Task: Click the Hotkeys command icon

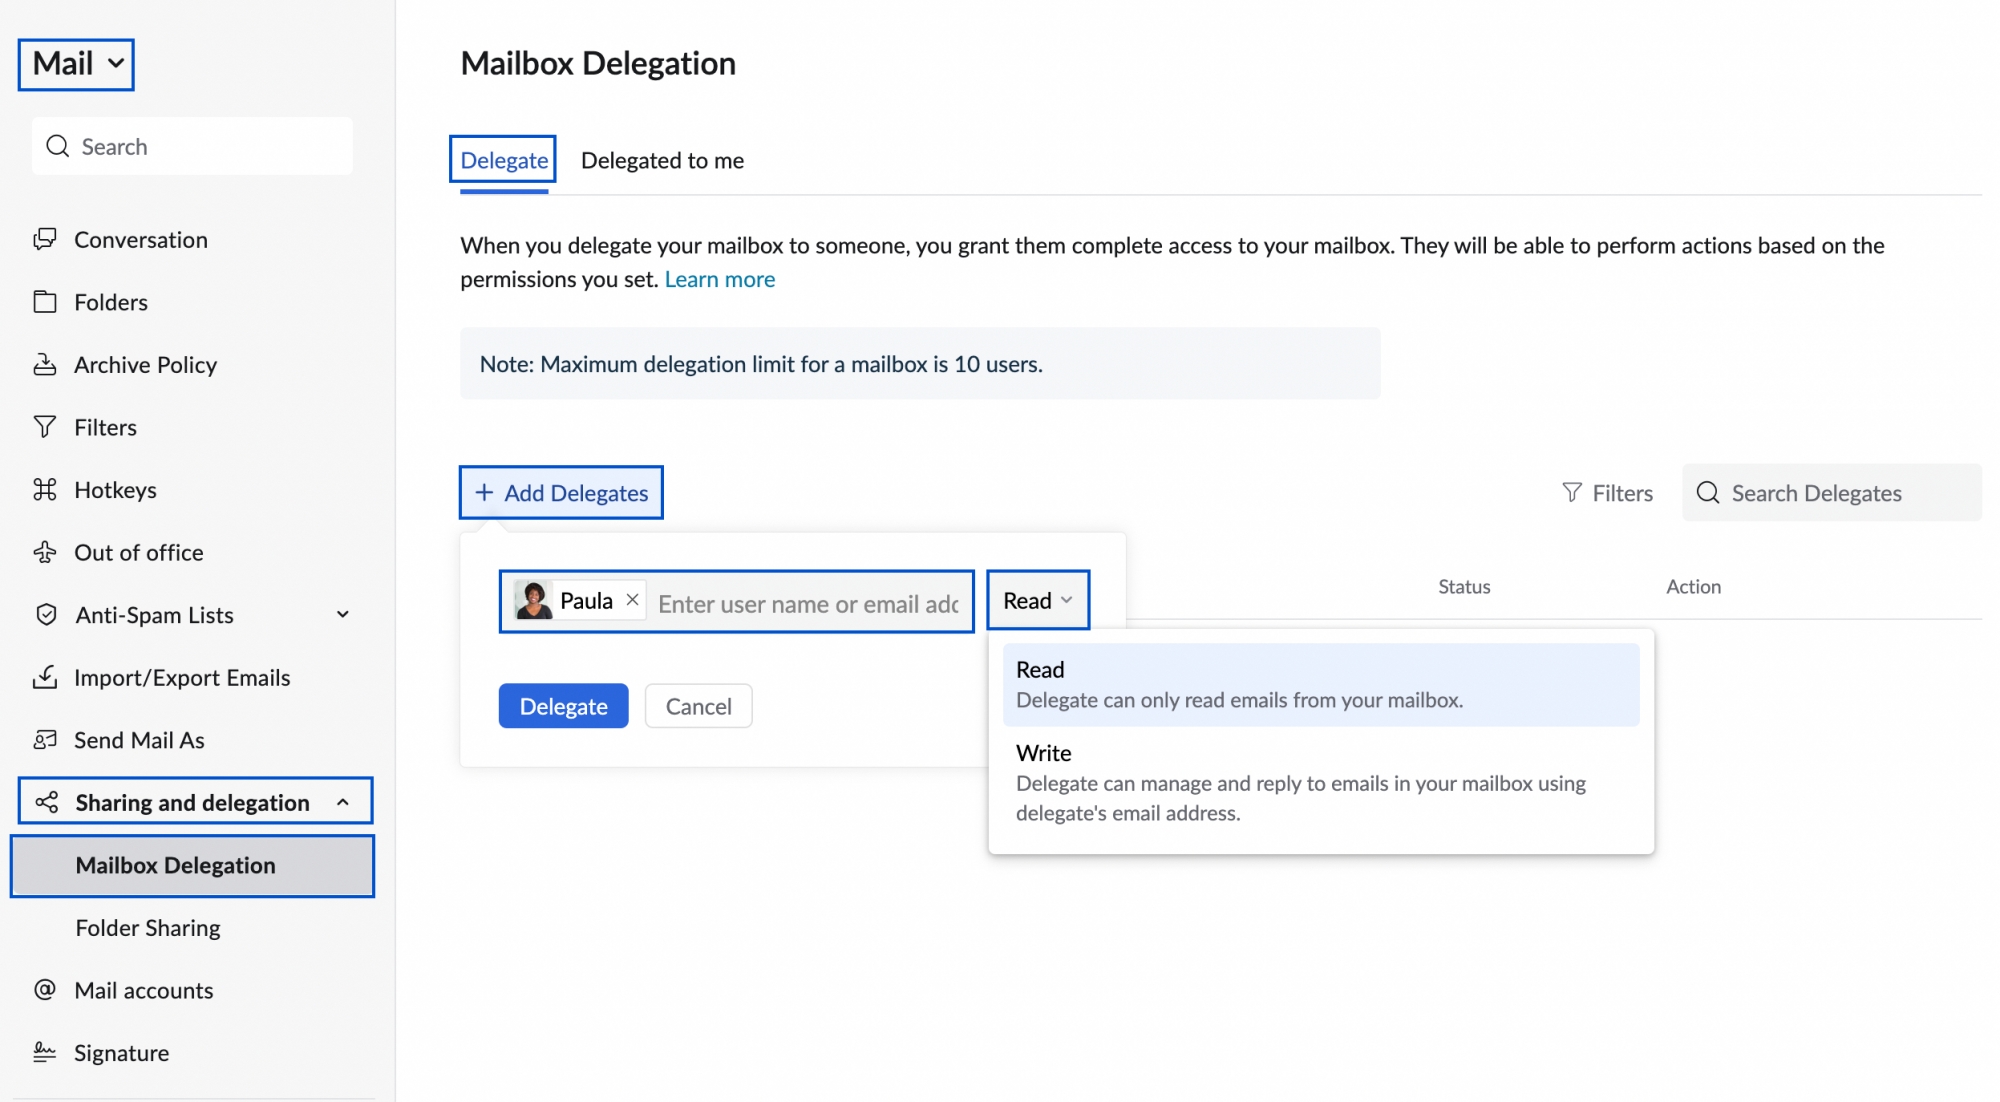Action: [x=45, y=490]
